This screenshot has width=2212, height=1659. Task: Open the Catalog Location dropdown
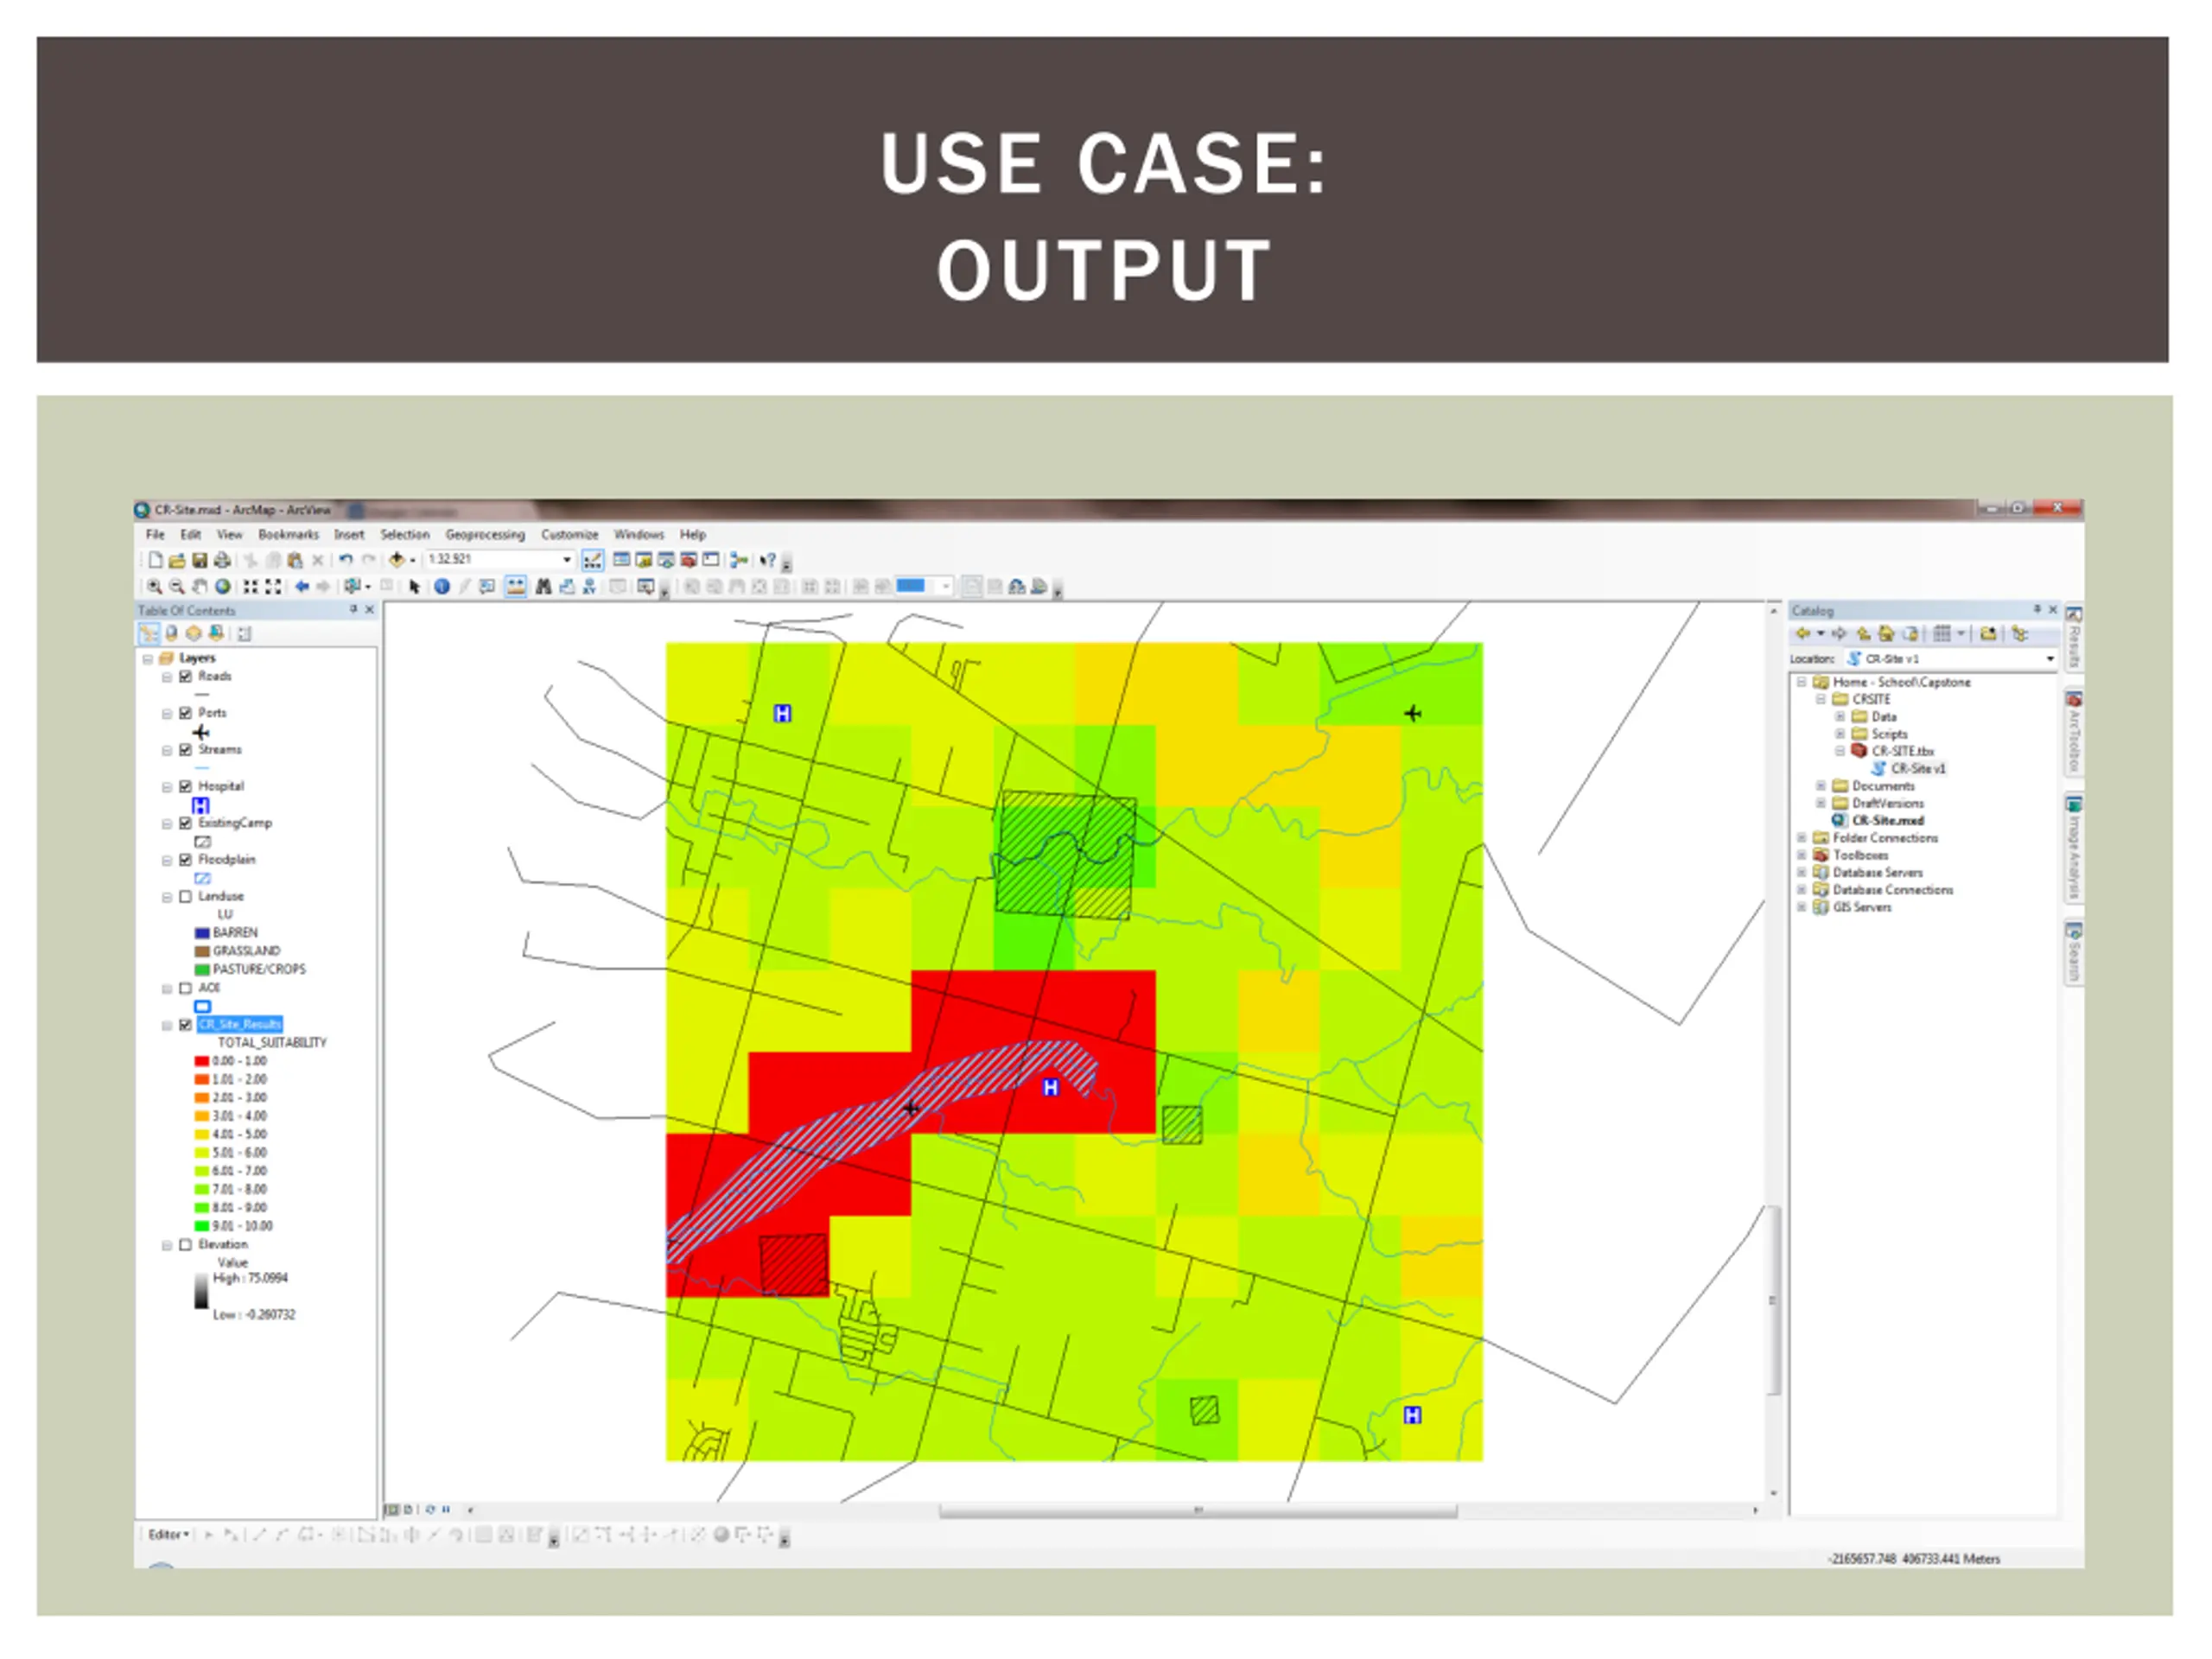coord(2050,659)
